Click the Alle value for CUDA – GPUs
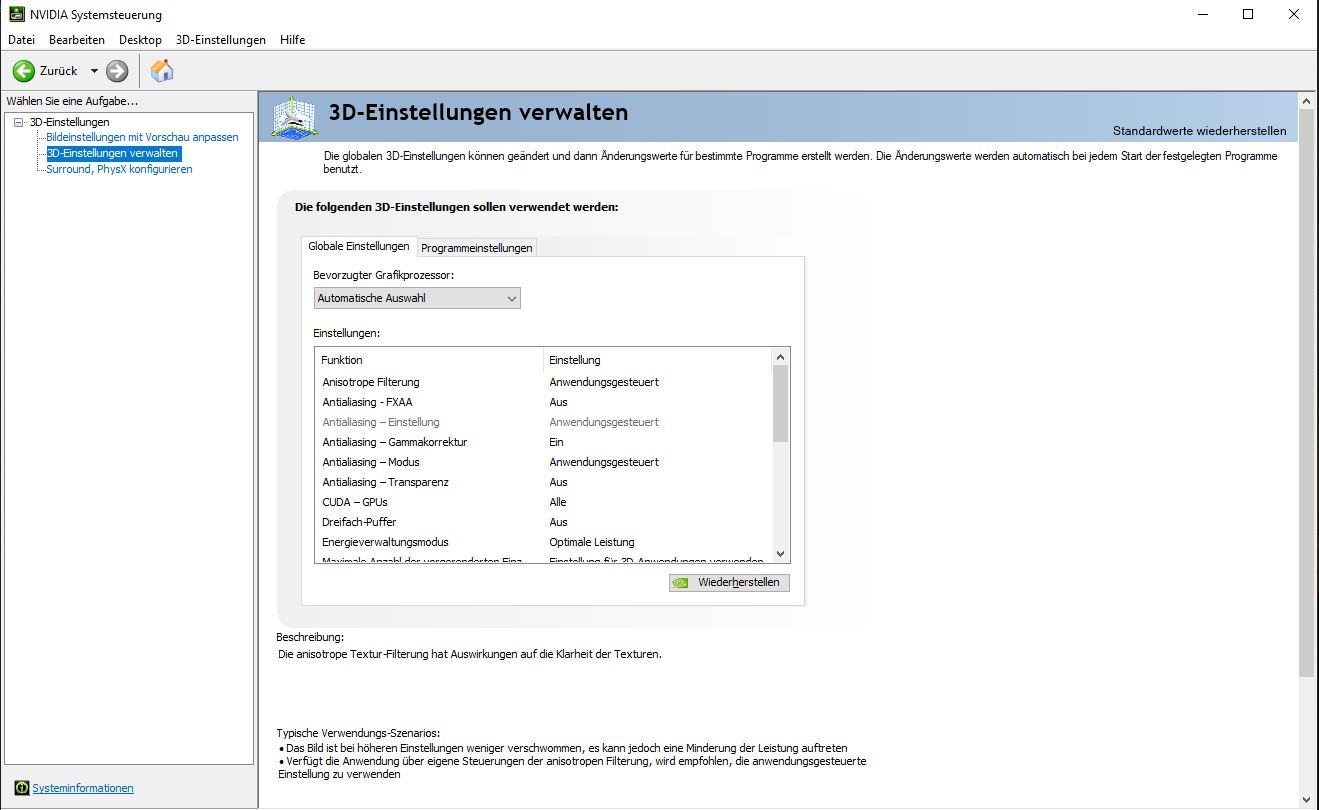This screenshot has width=1319, height=810. [x=558, y=502]
